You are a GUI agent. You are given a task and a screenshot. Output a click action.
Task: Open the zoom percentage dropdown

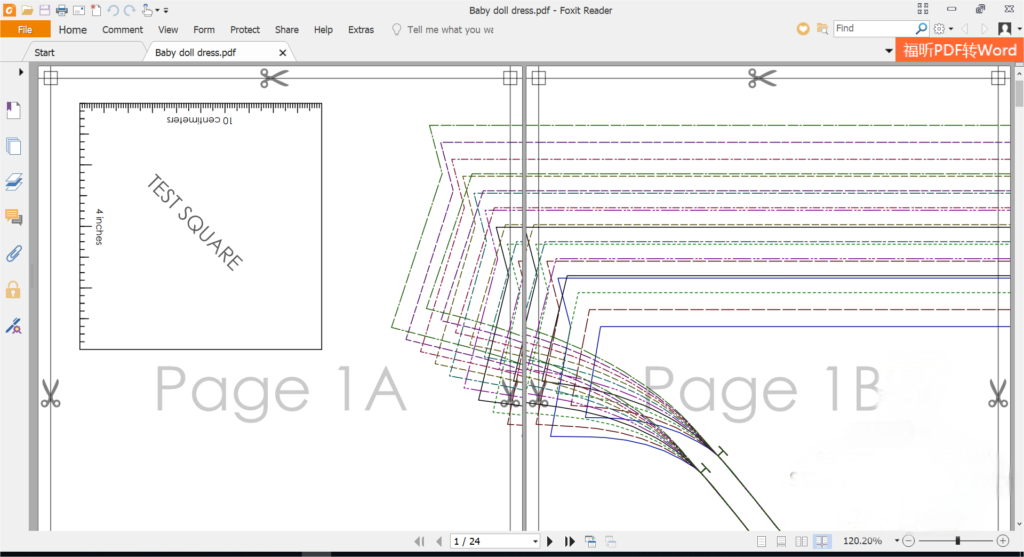(x=896, y=541)
